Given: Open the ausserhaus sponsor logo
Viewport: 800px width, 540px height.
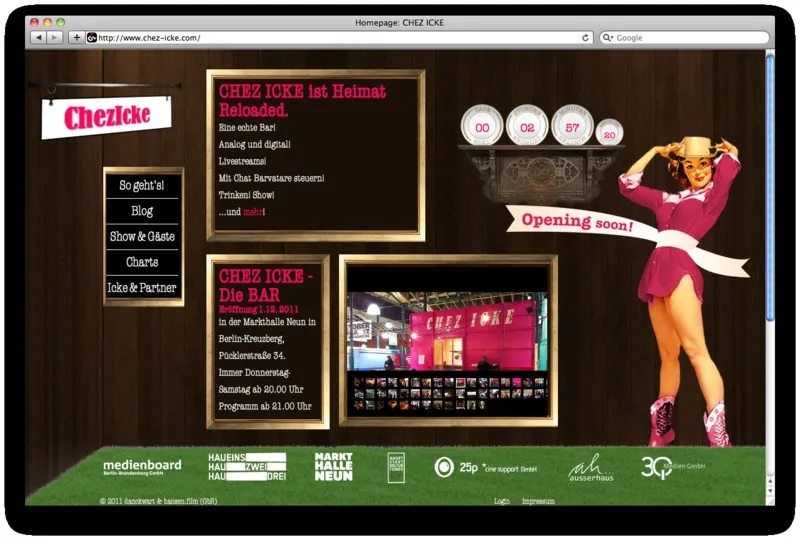Looking at the screenshot, I should pyautogui.click(x=591, y=468).
